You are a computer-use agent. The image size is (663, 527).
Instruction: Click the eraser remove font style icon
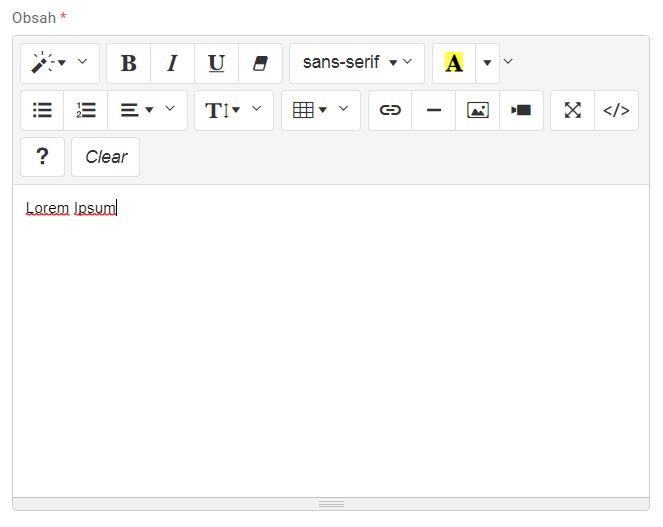click(x=260, y=63)
